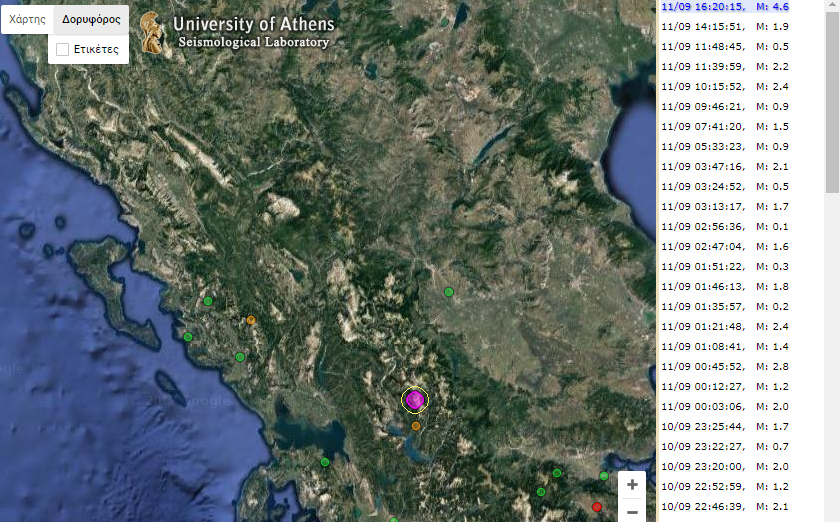840x522 pixels.
Task: Switch to the Χάρτης map view
Action: point(27,19)
